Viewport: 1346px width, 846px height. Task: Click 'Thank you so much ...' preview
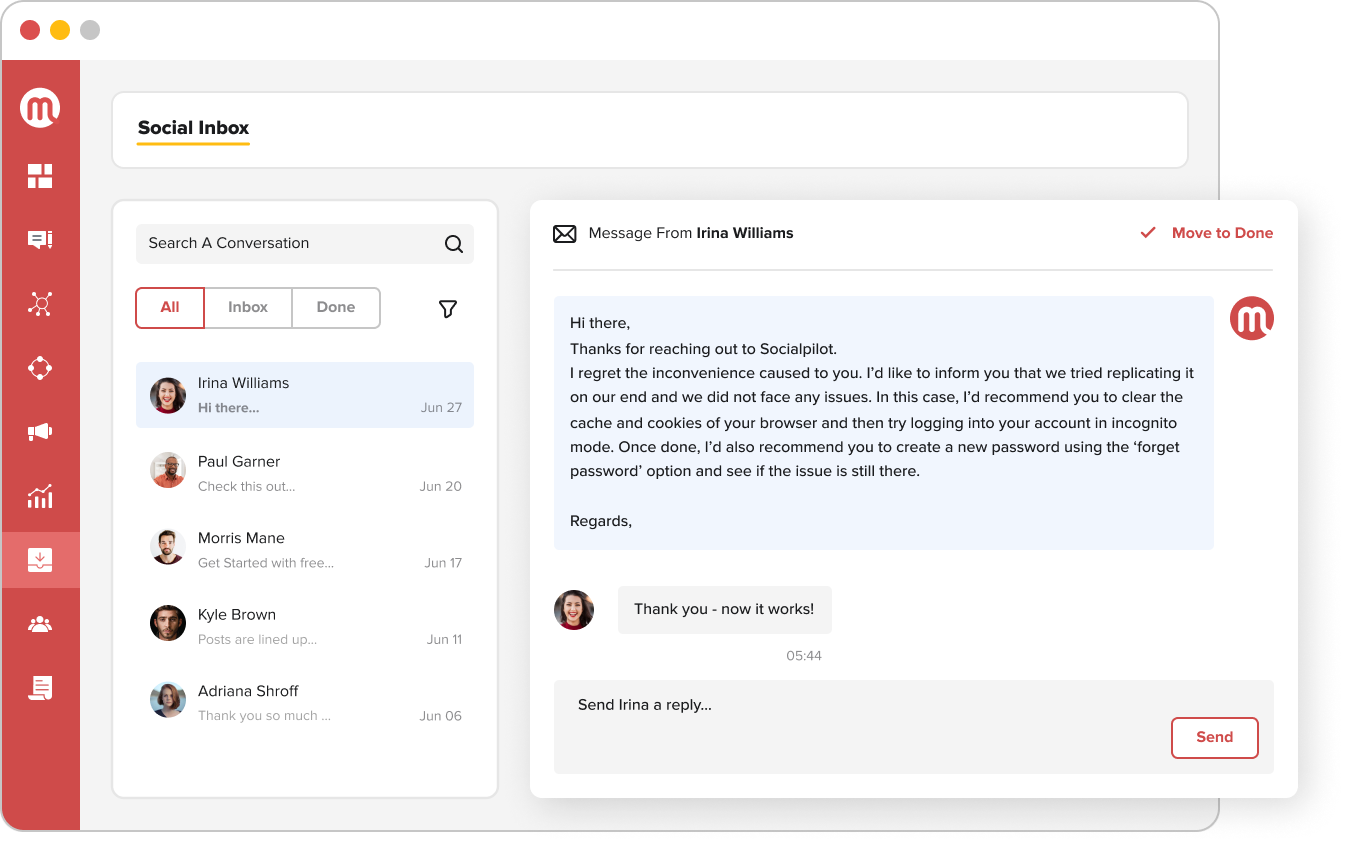point(264,716)
